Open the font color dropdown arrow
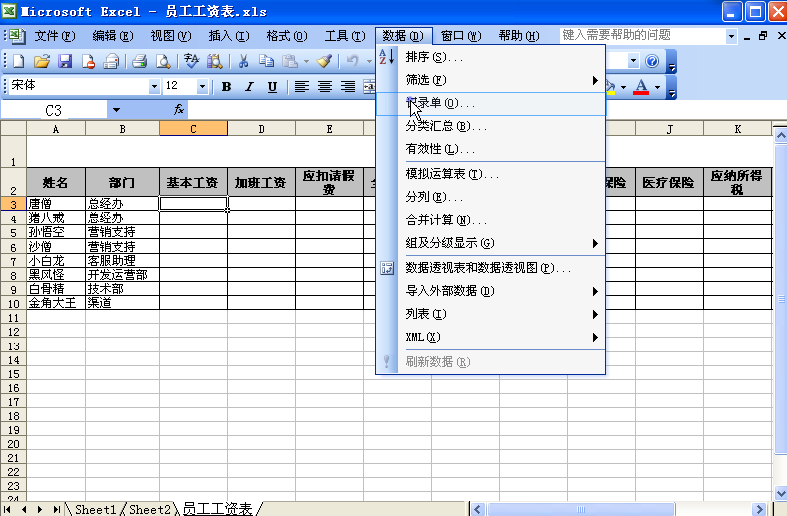This screenshot has height=516, width=787. (658, 87)
